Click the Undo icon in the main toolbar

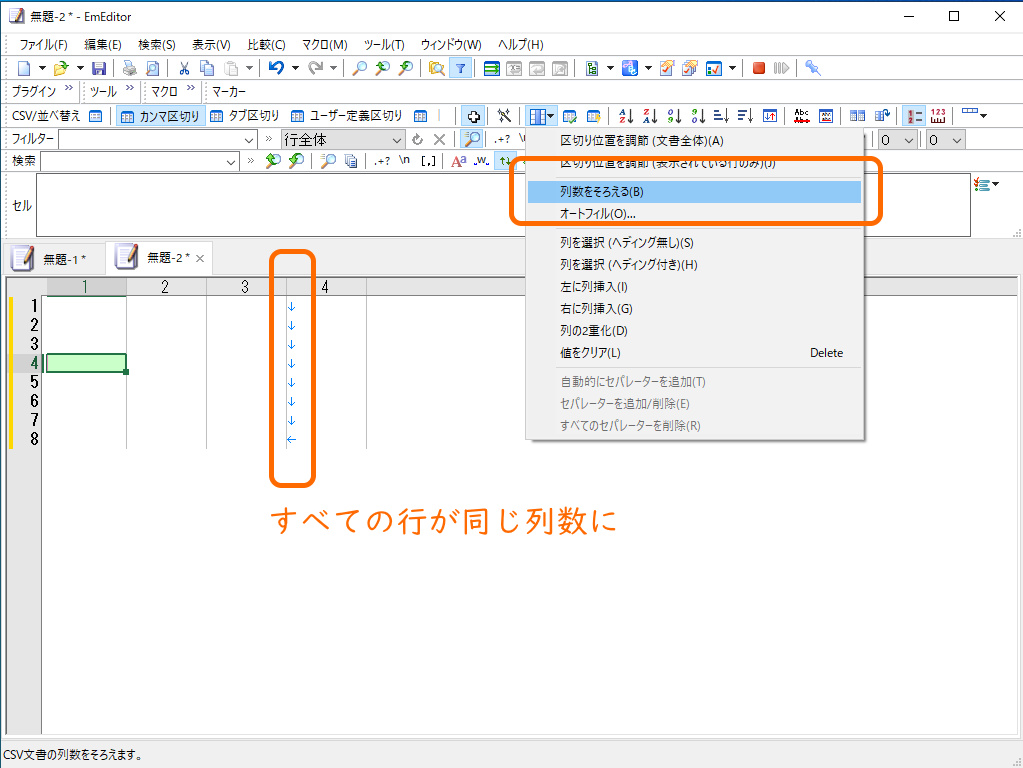277,67
